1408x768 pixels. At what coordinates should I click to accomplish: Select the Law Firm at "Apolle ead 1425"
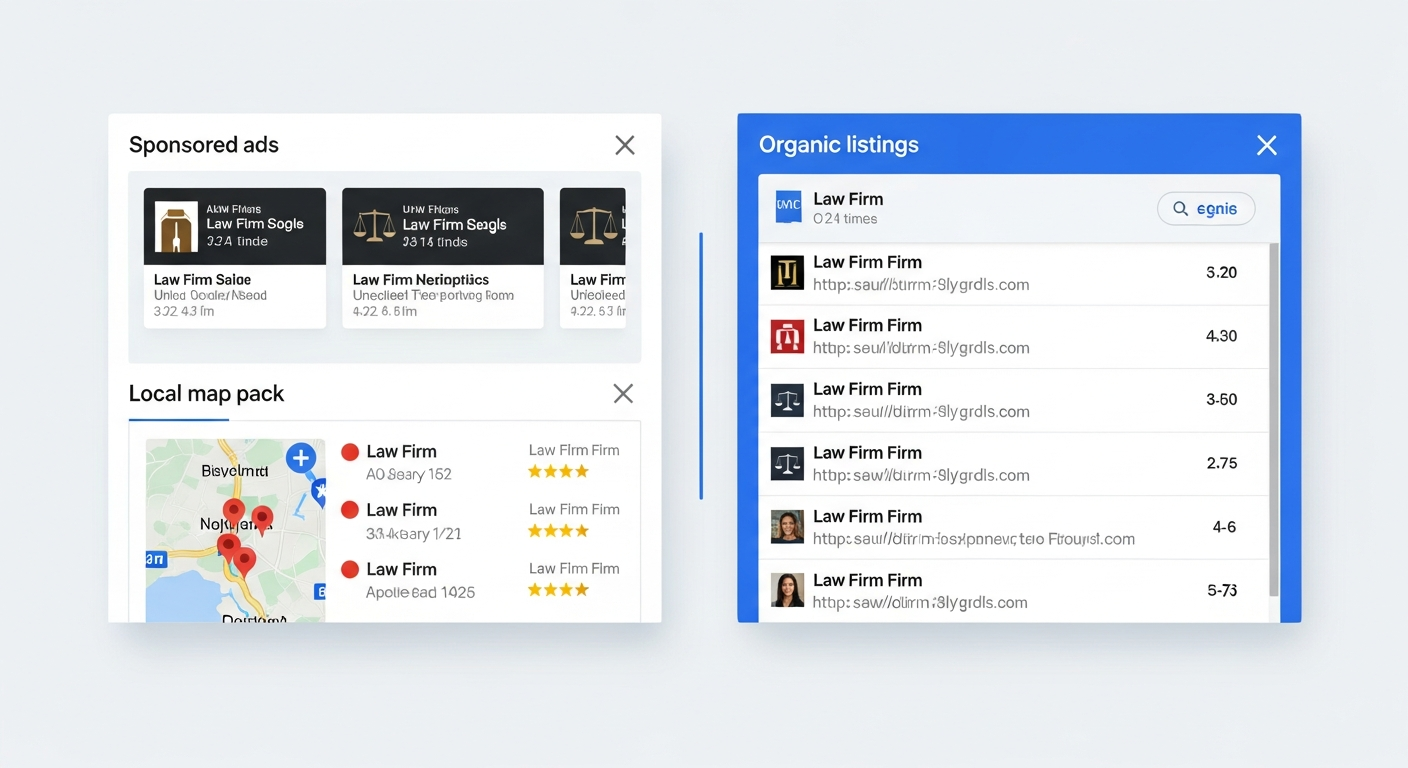click(x=401, y=569)
